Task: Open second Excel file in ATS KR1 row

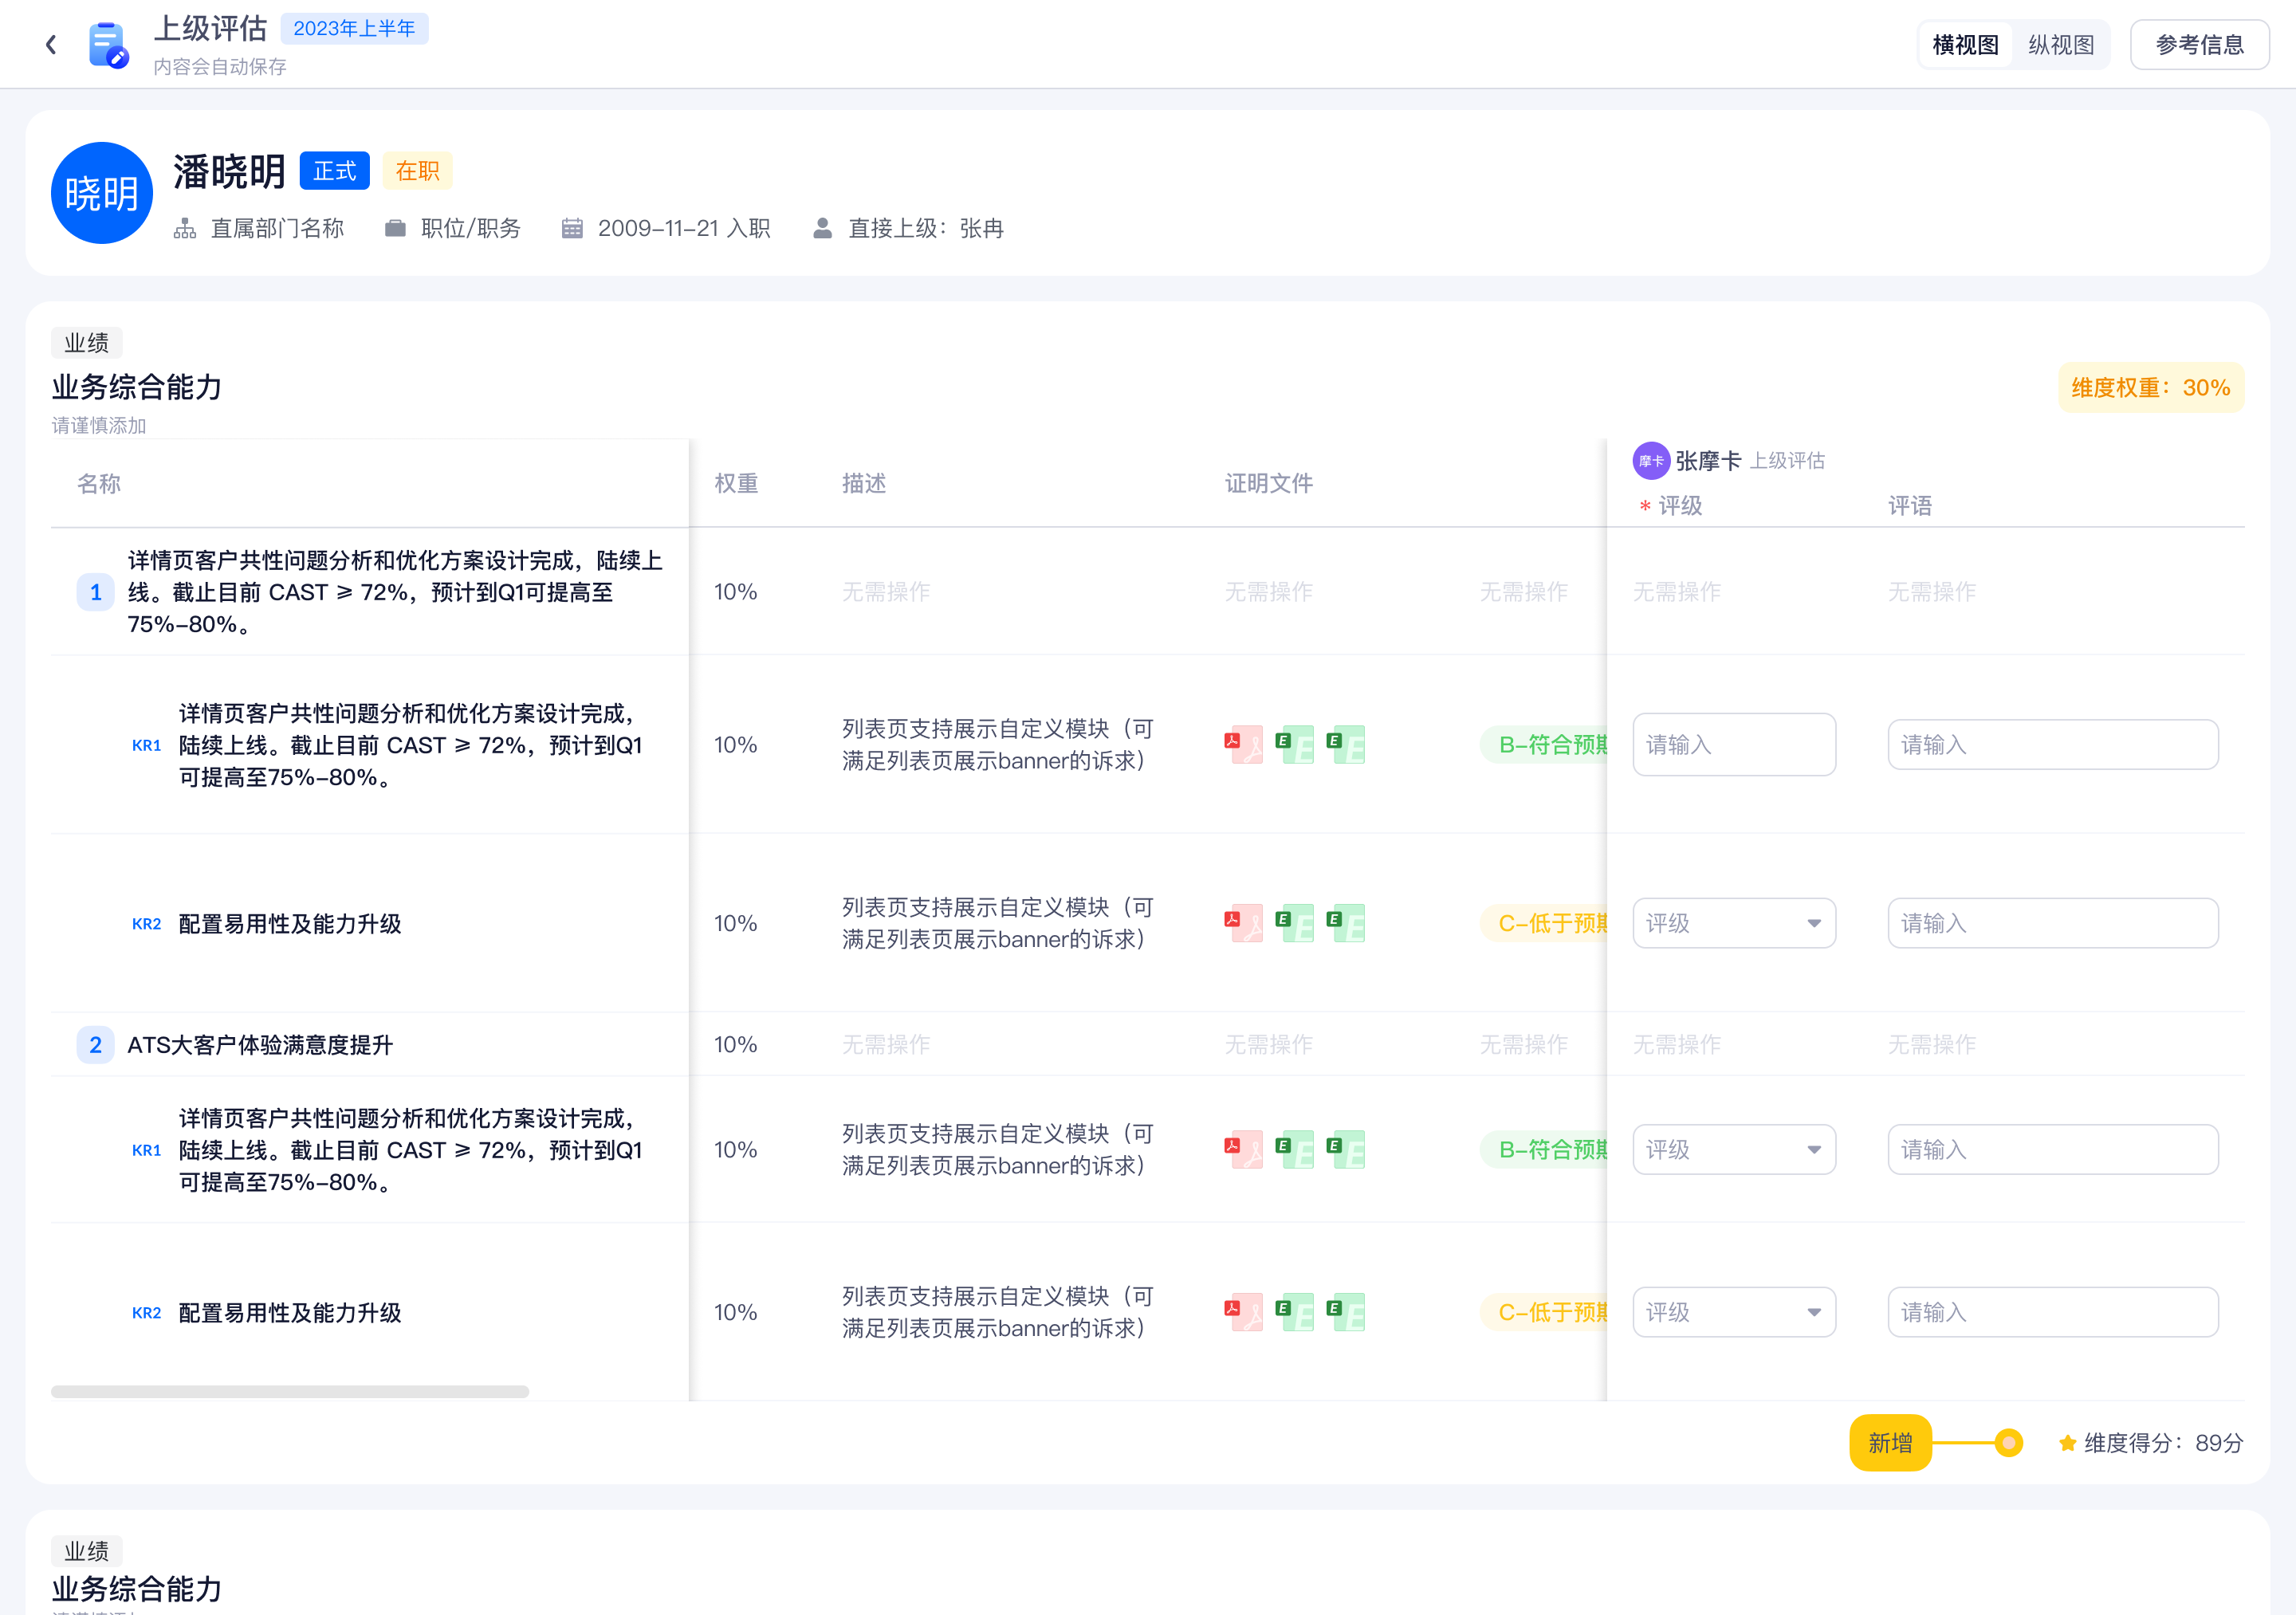Action: pyautogui.click(x=1345, y=1150)
